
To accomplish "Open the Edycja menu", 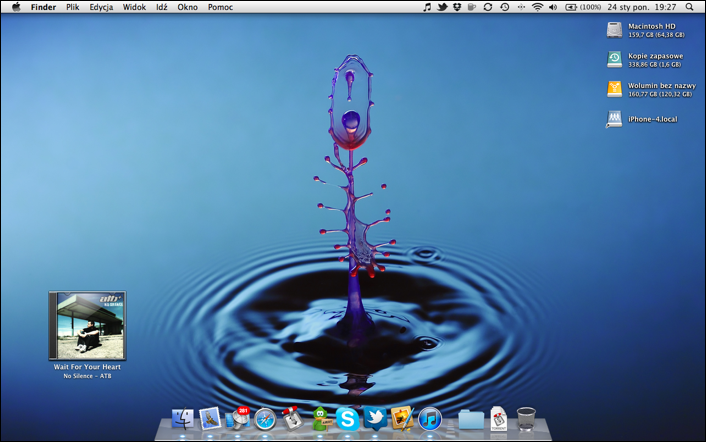I will [101, 7].
